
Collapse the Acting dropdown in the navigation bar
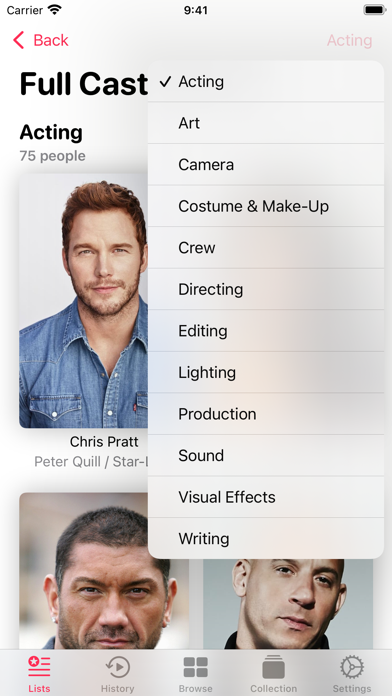tap(349, 40)
